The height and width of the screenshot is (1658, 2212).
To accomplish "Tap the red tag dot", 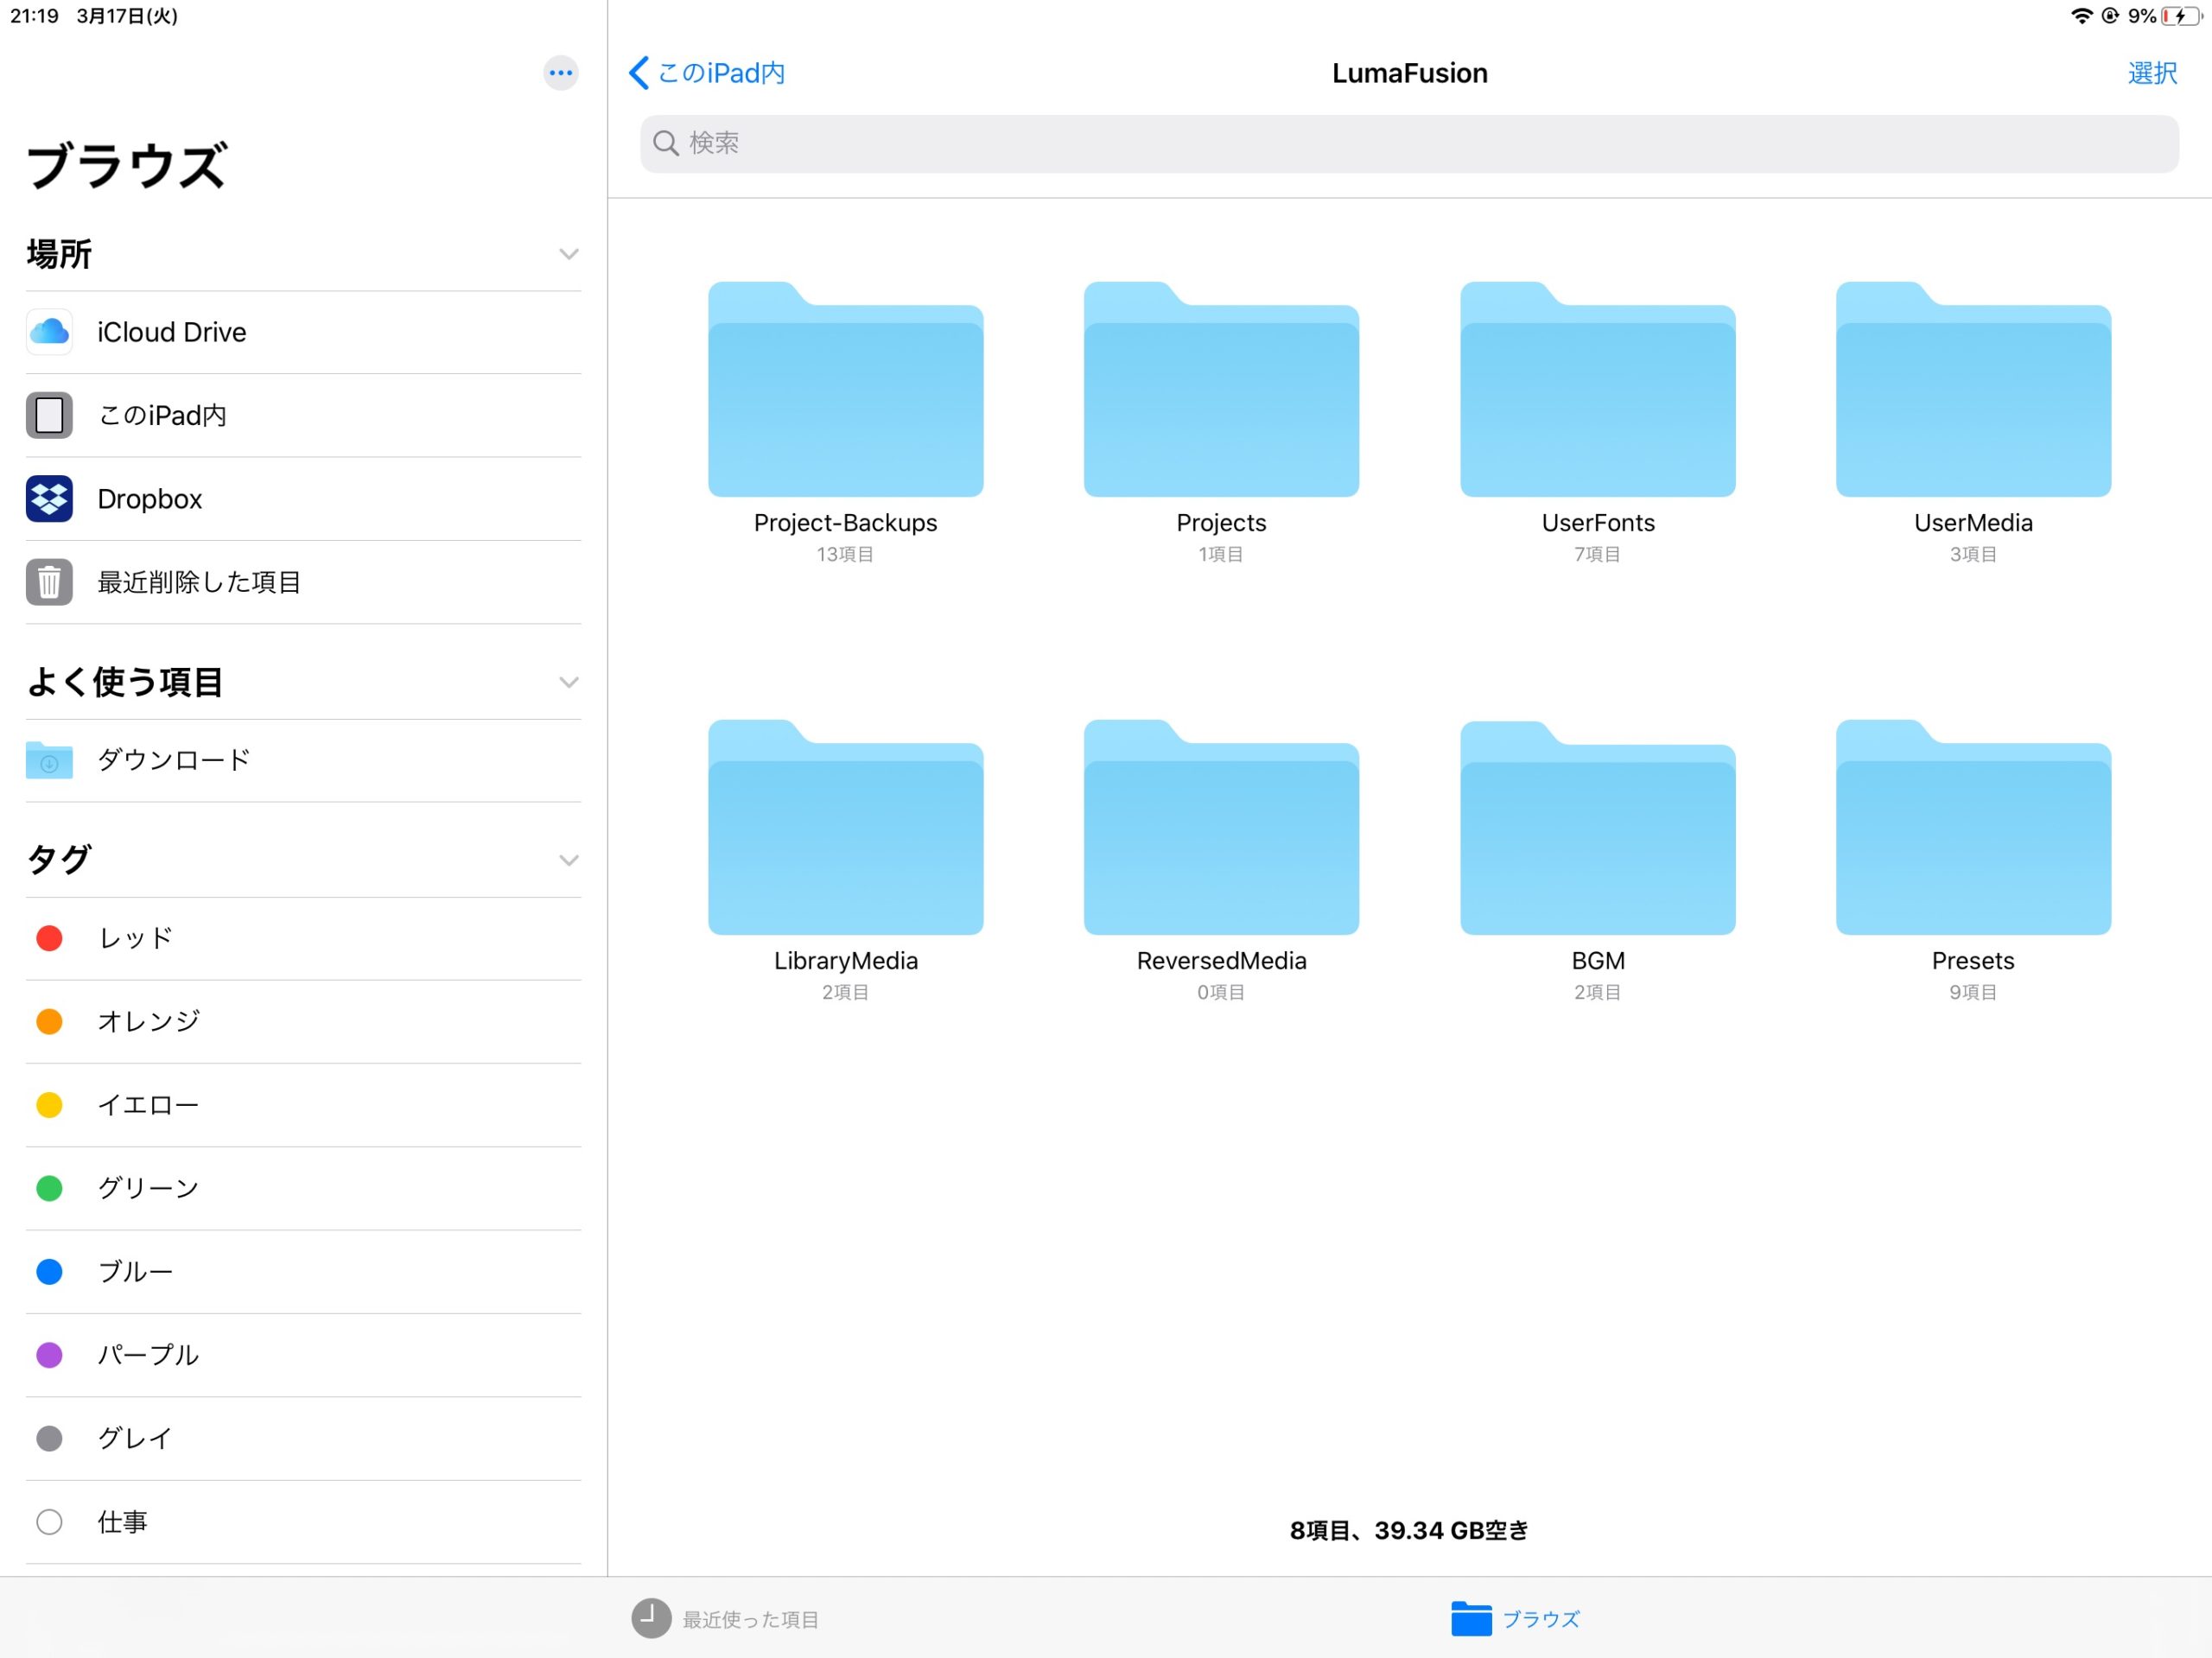I will pyautogui.click(x=49, y=938).
